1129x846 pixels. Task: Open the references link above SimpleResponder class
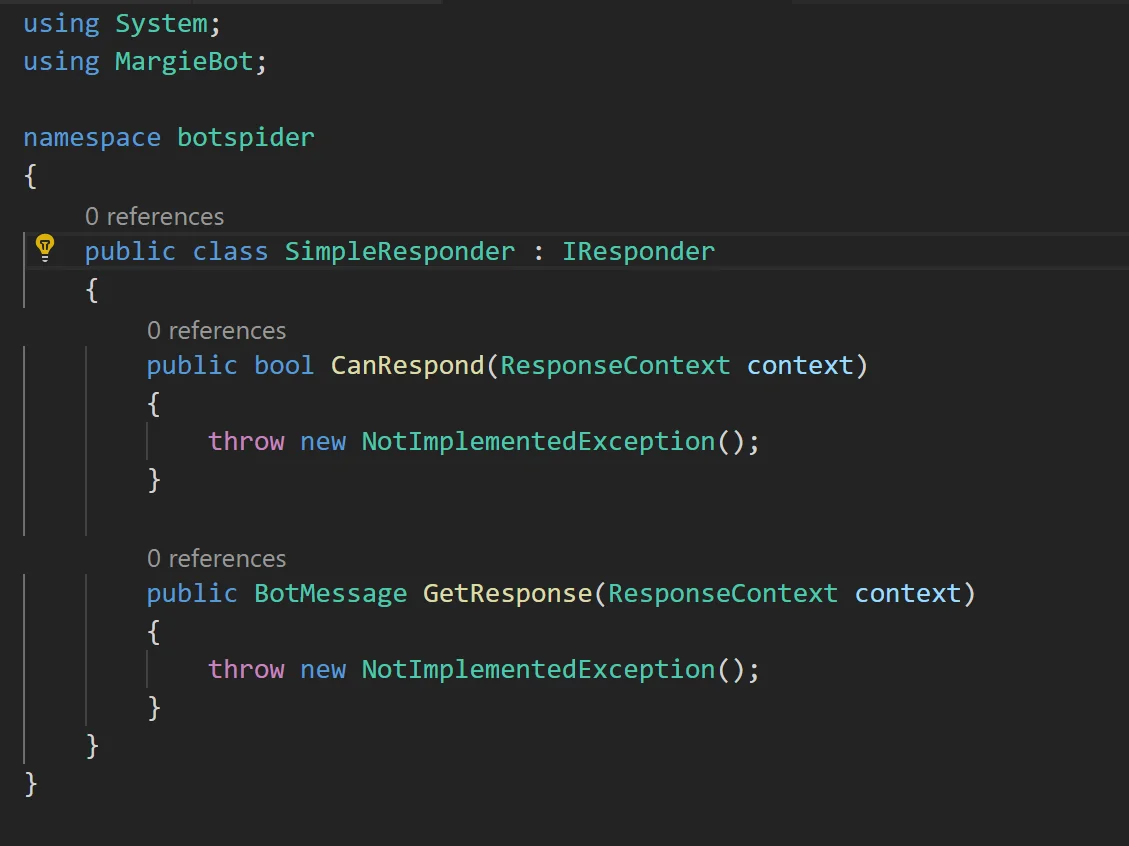[x=154, y=217]
